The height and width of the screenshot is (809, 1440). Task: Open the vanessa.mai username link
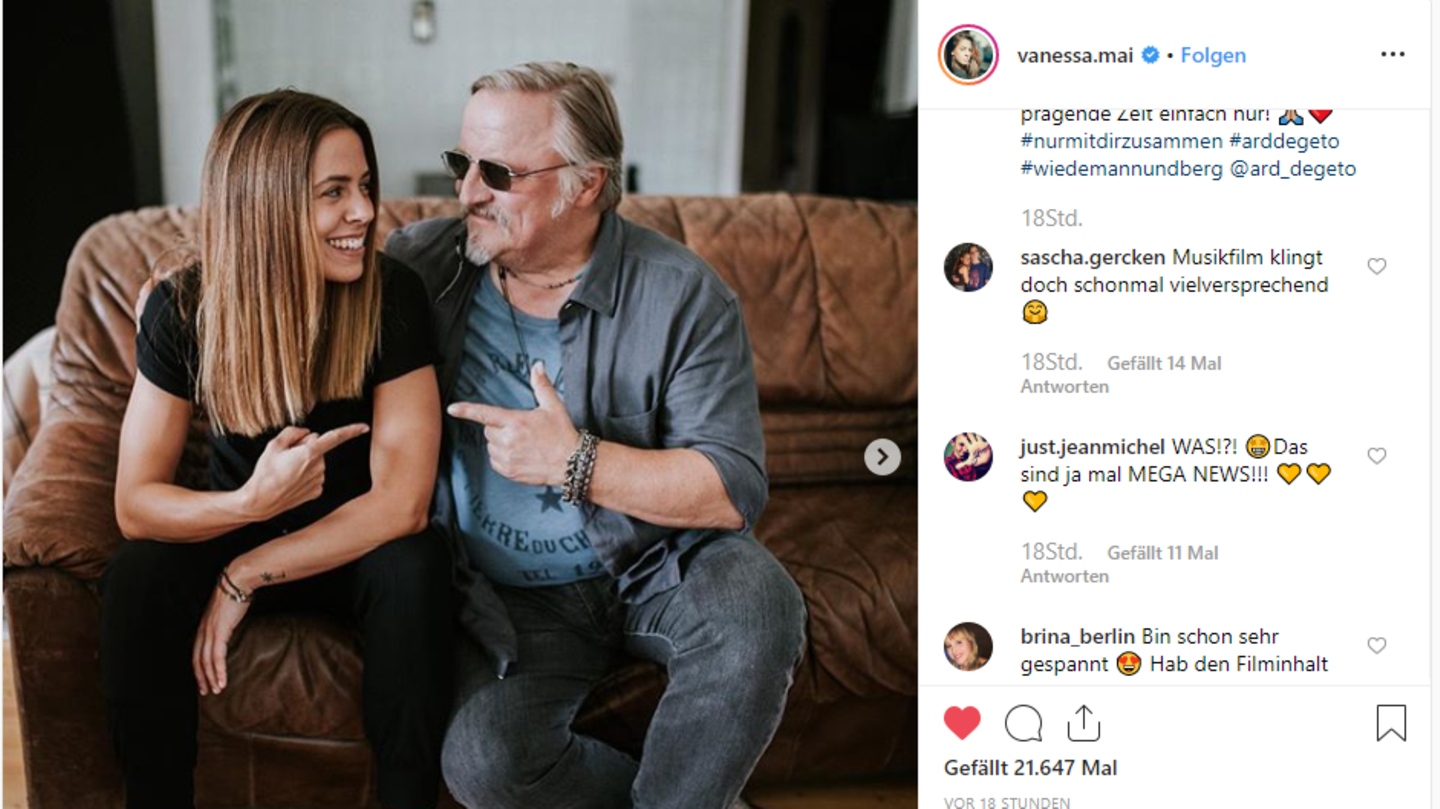(1075, 56)
